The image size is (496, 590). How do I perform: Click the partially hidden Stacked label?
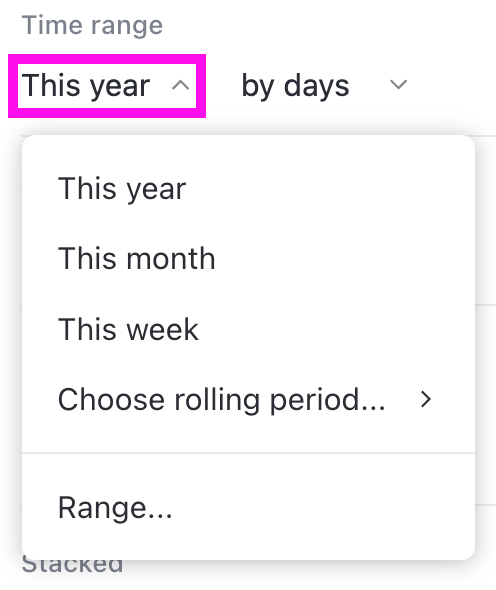pos(72,566)
